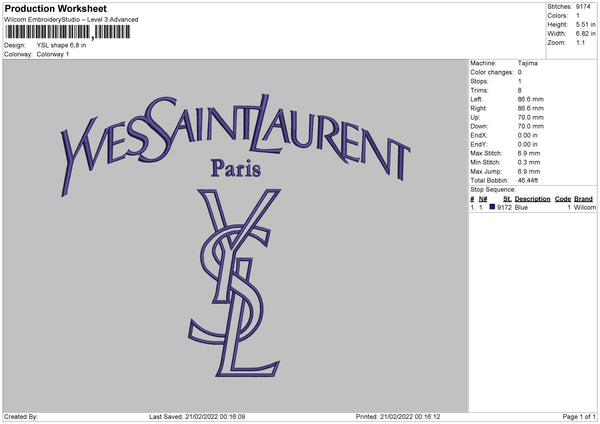Select the 'Colorway 1' value

(x=53, y=54)
